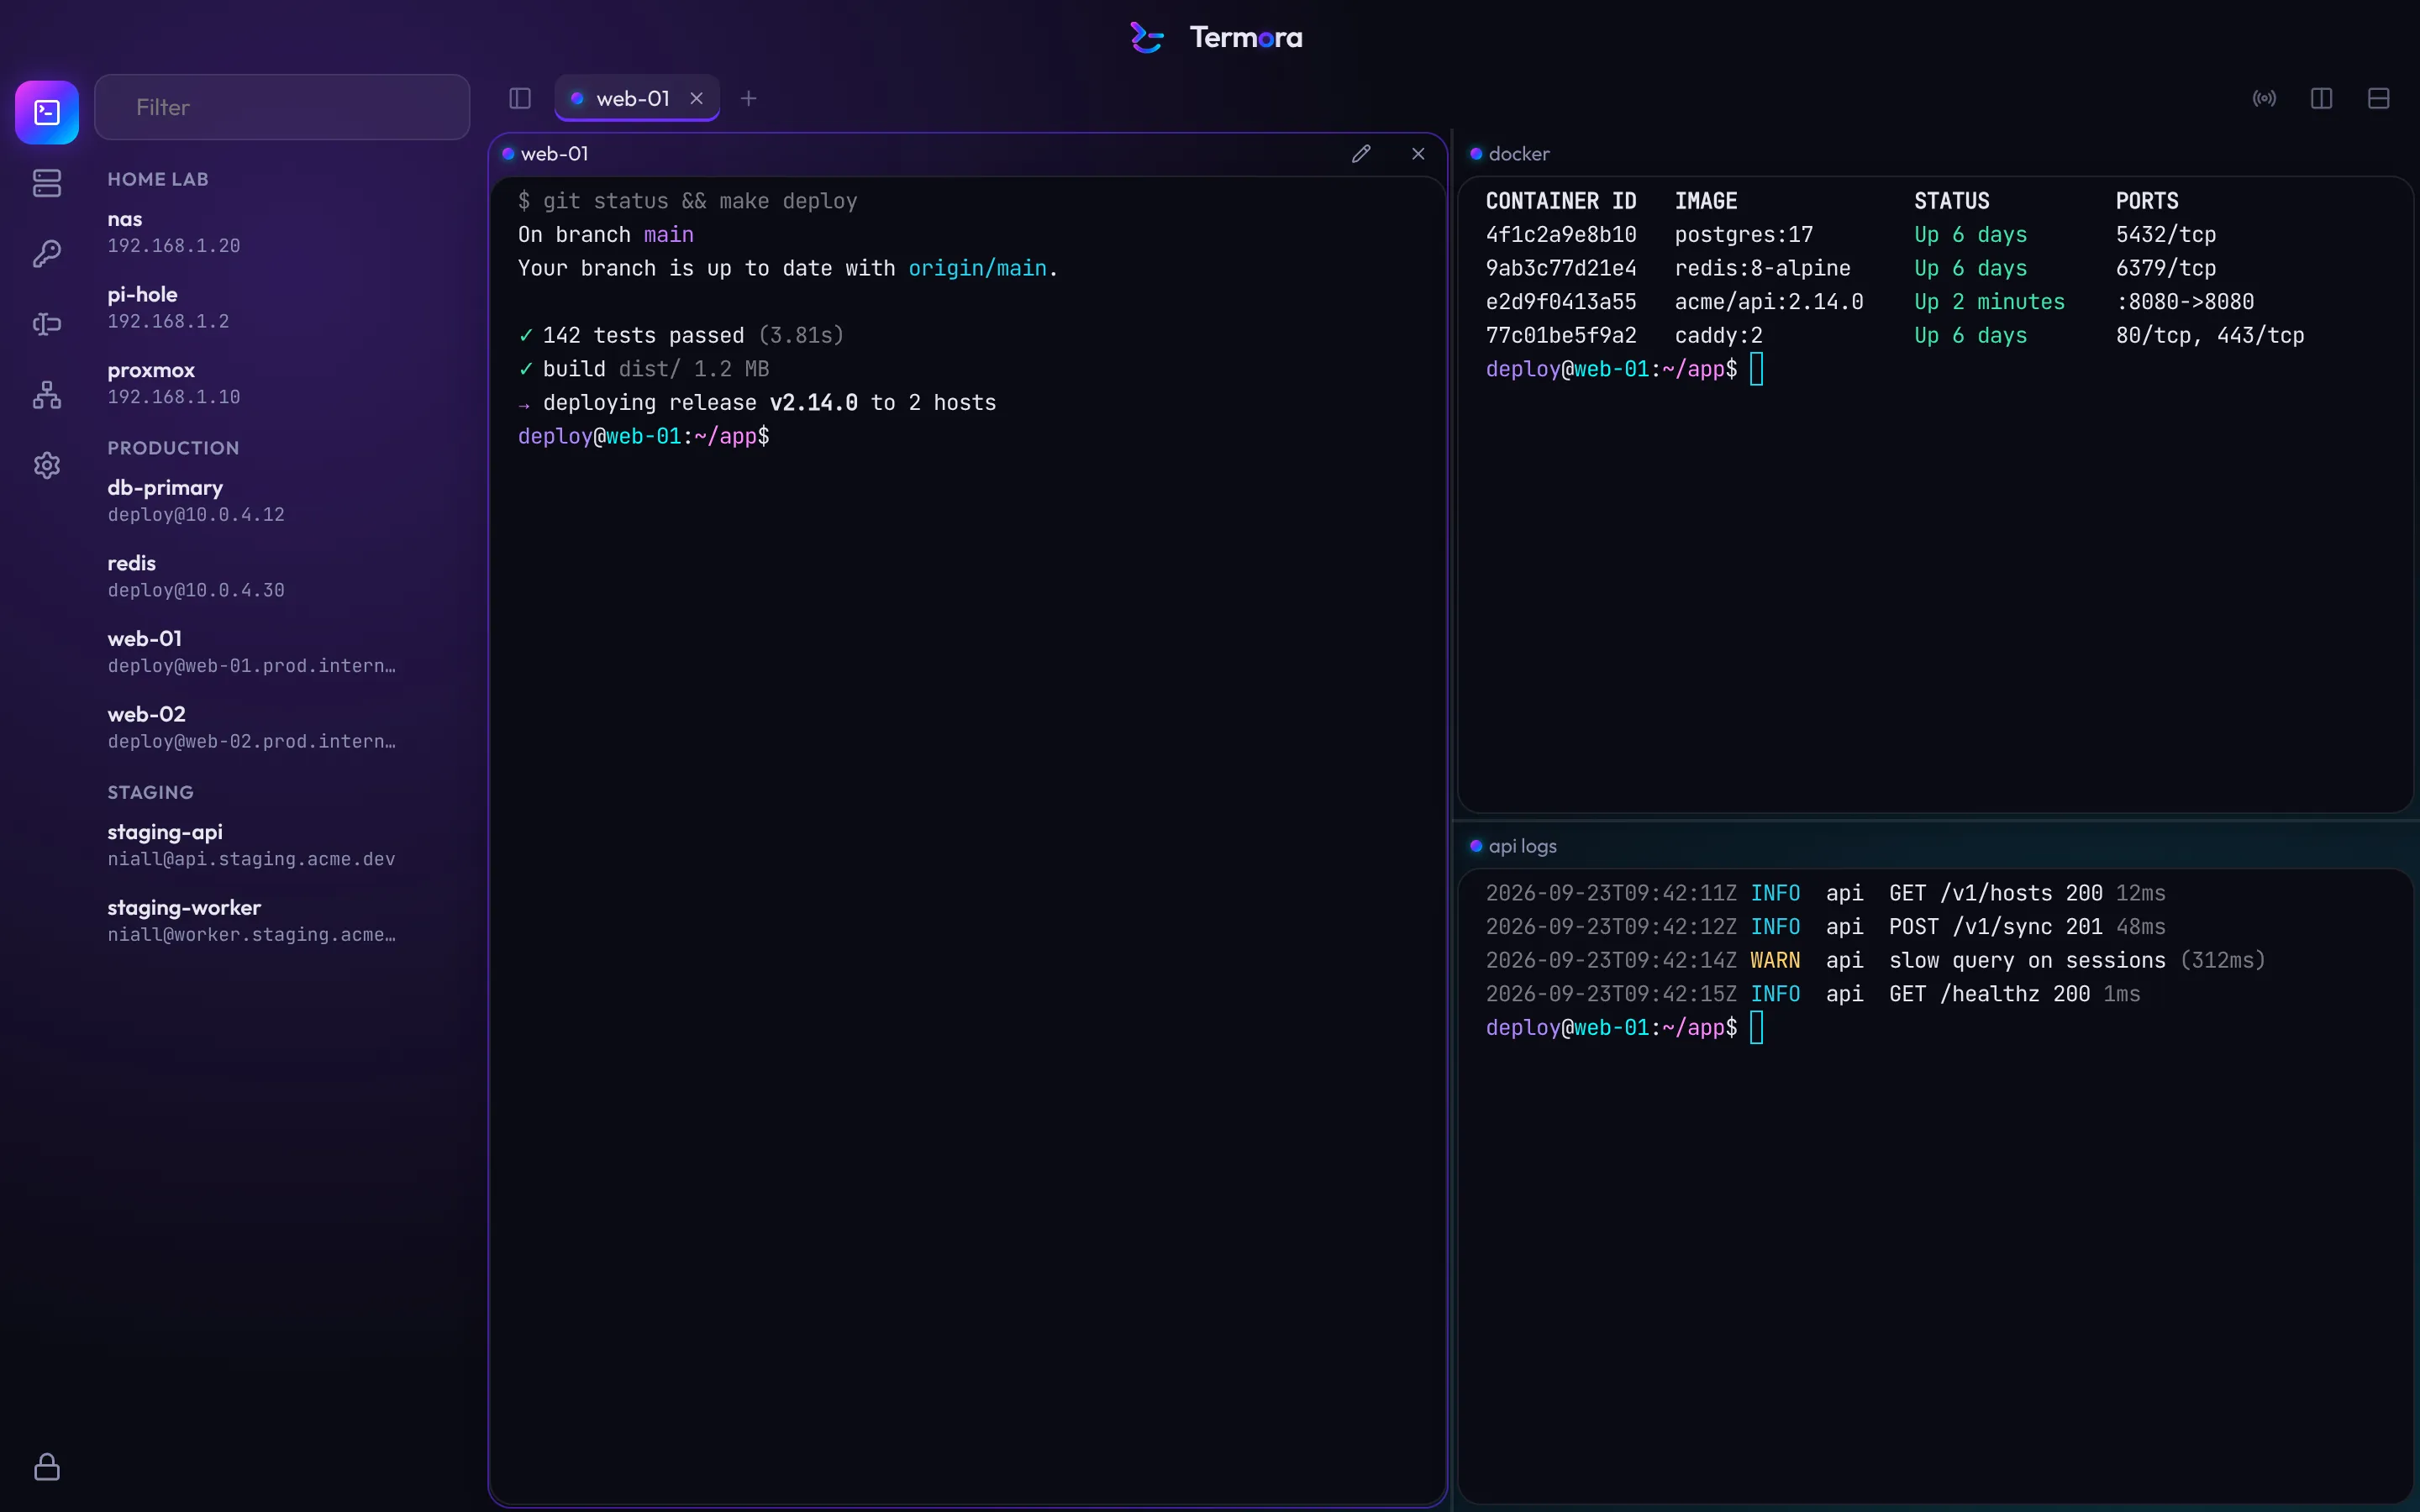This screenshot has width=2420, height=1512.
Task: Click the WARN log level text
Action: pos(1775,961)
